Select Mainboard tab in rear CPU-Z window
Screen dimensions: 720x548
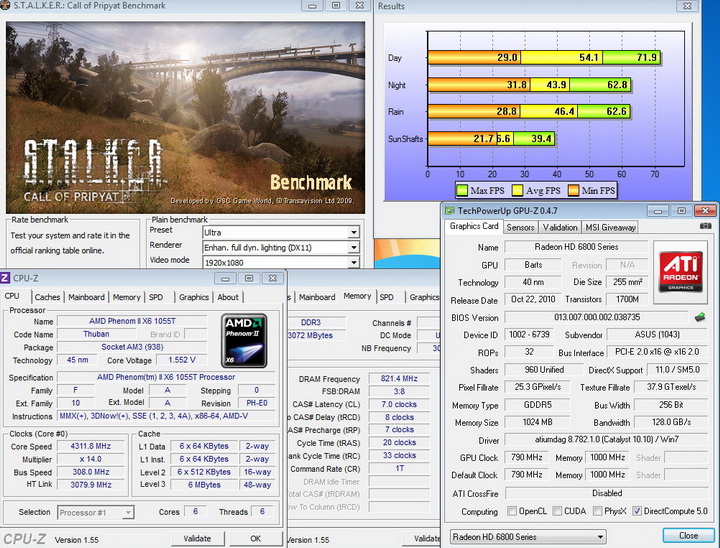click(317, 297)
